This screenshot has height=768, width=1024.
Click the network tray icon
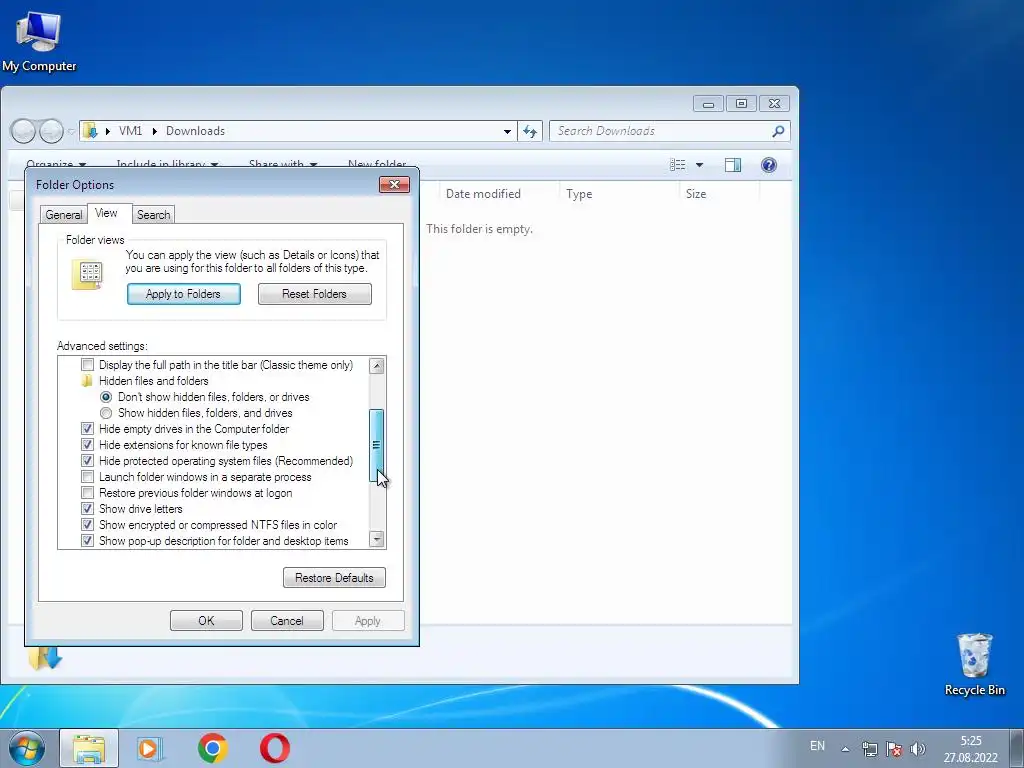click(869, 748)
